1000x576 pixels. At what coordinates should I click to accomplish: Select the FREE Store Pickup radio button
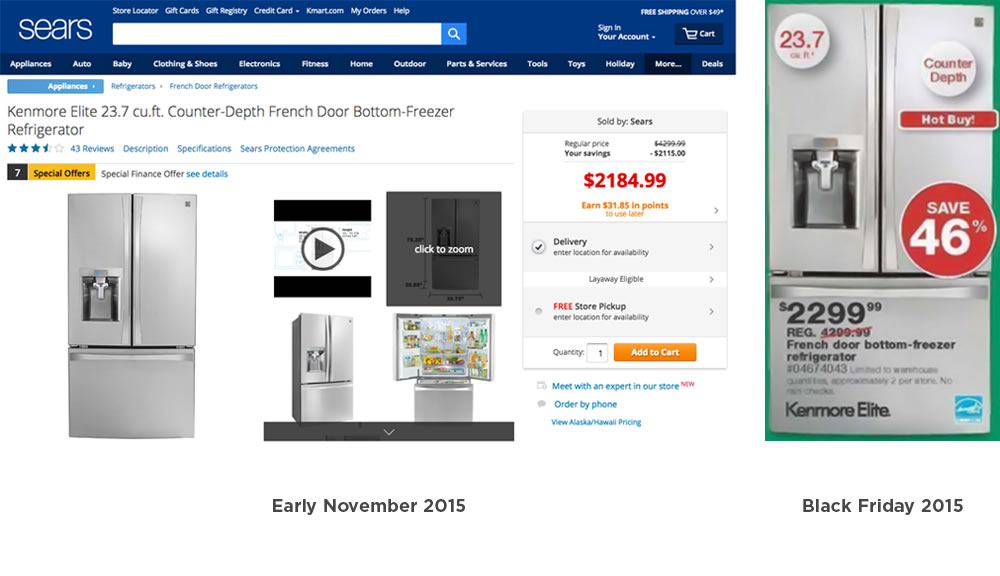coord(539,311)
